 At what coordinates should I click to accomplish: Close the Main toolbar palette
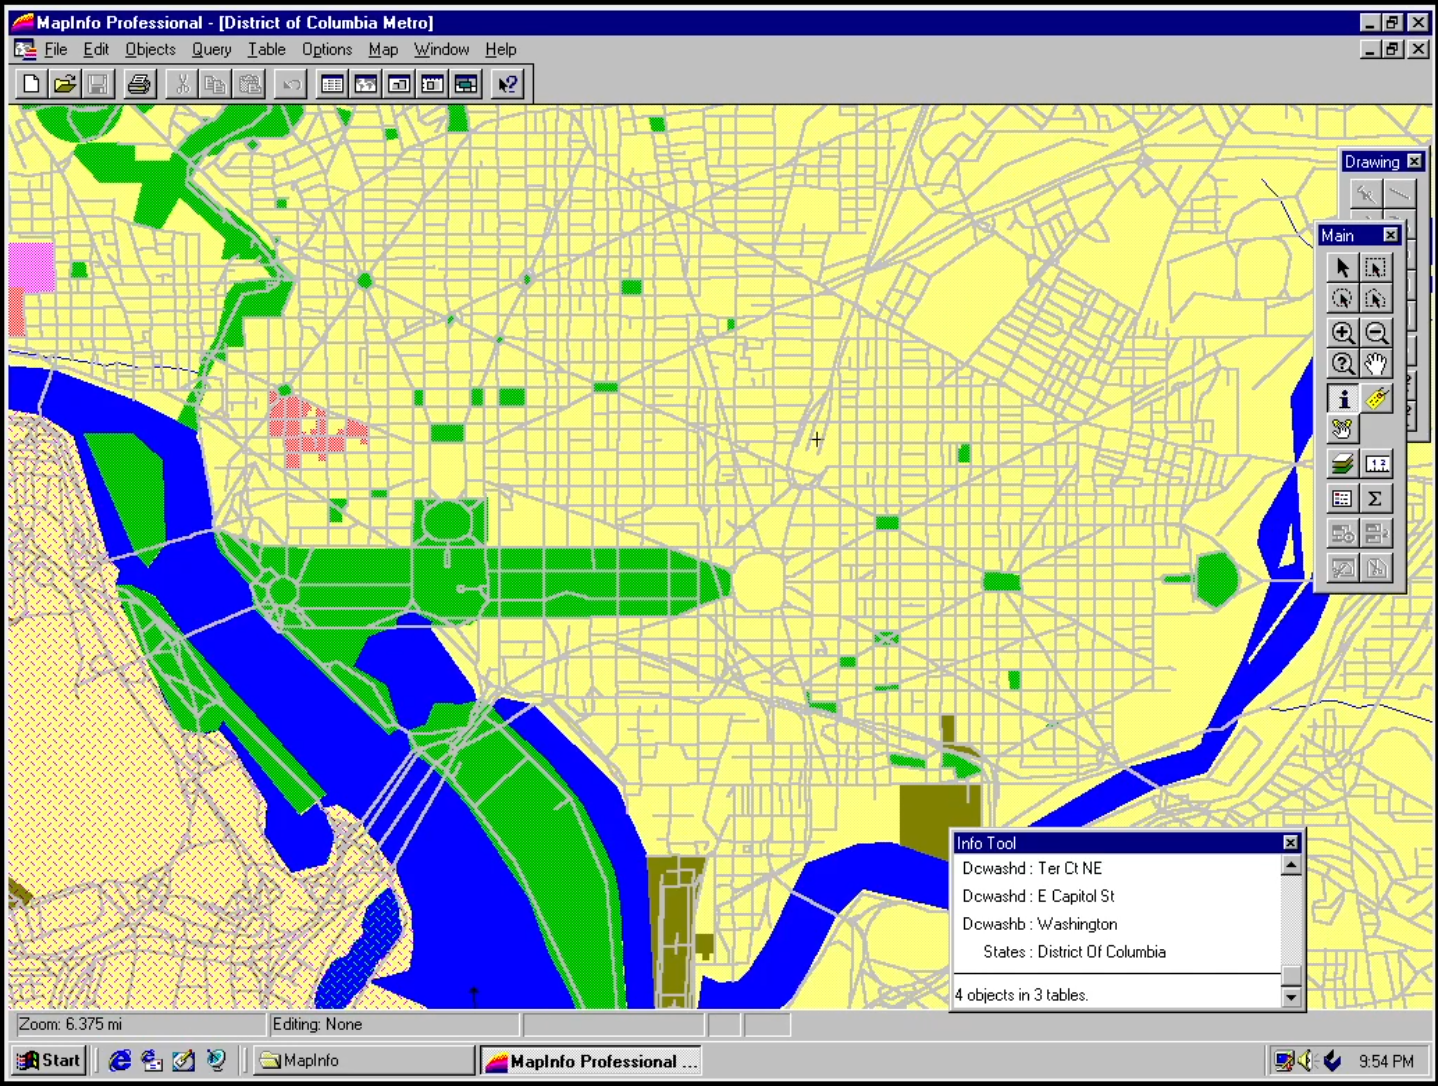pos(1390,235)
